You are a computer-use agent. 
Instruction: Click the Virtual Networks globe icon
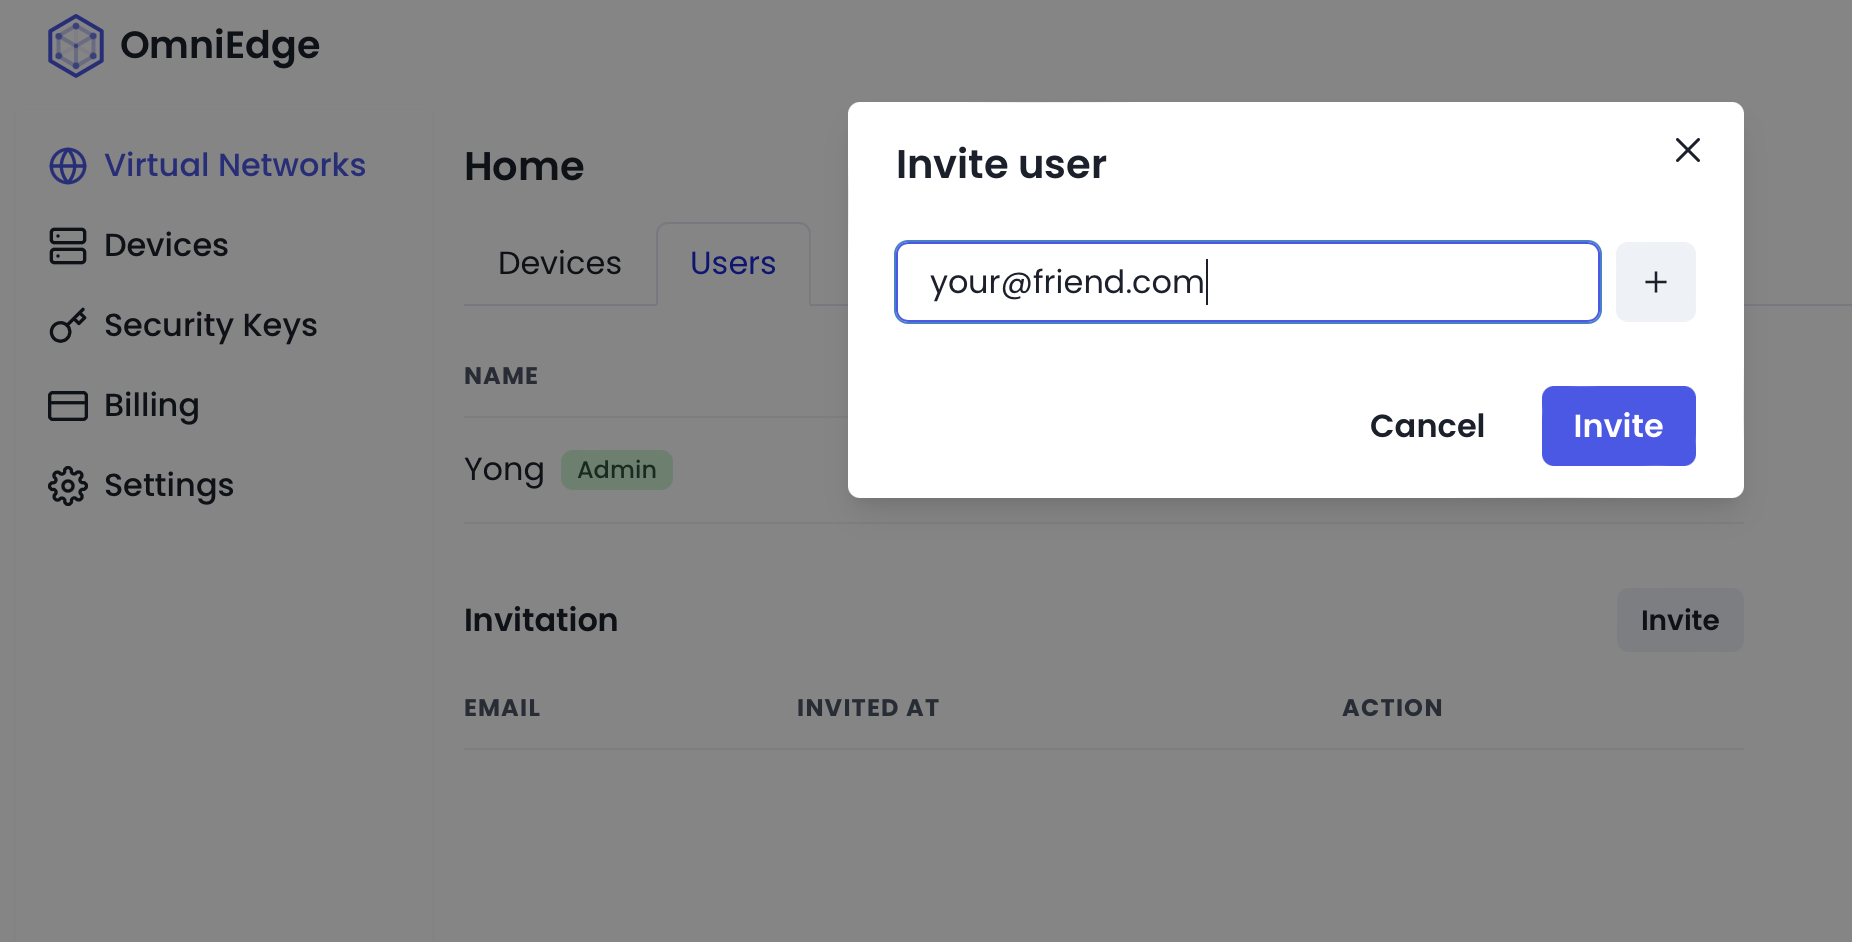(68, 166)
